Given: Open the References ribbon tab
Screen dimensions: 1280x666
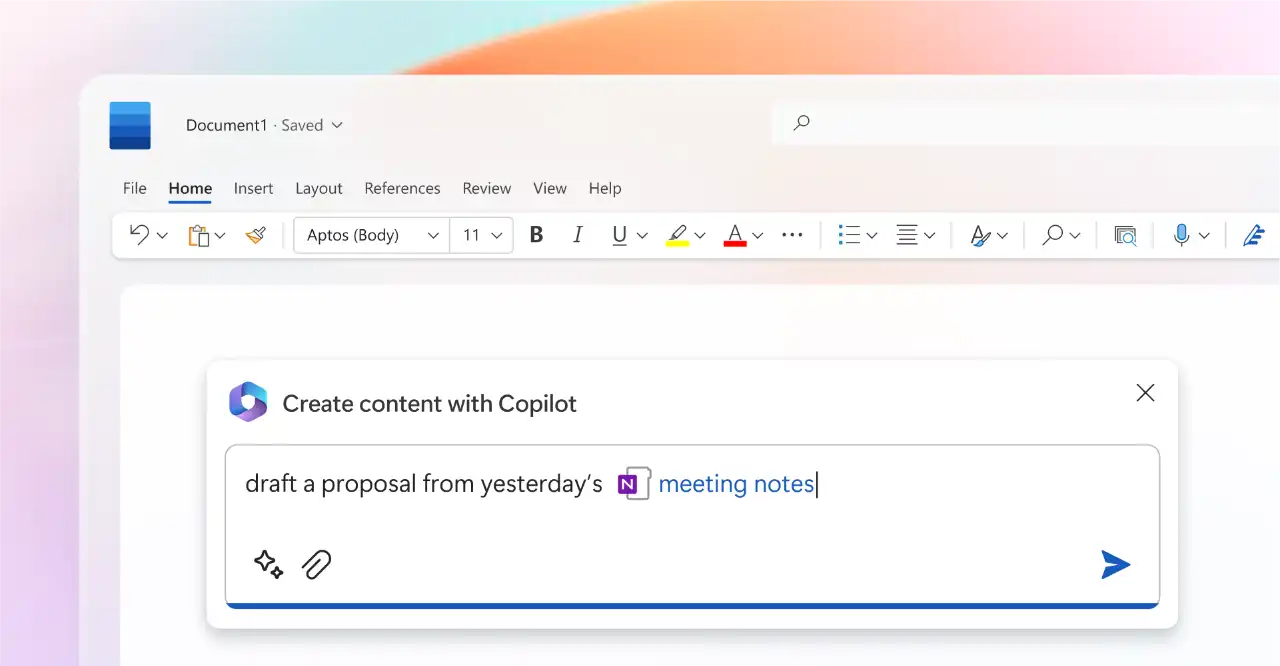Looking at the screenshot, I should (402, 188).
